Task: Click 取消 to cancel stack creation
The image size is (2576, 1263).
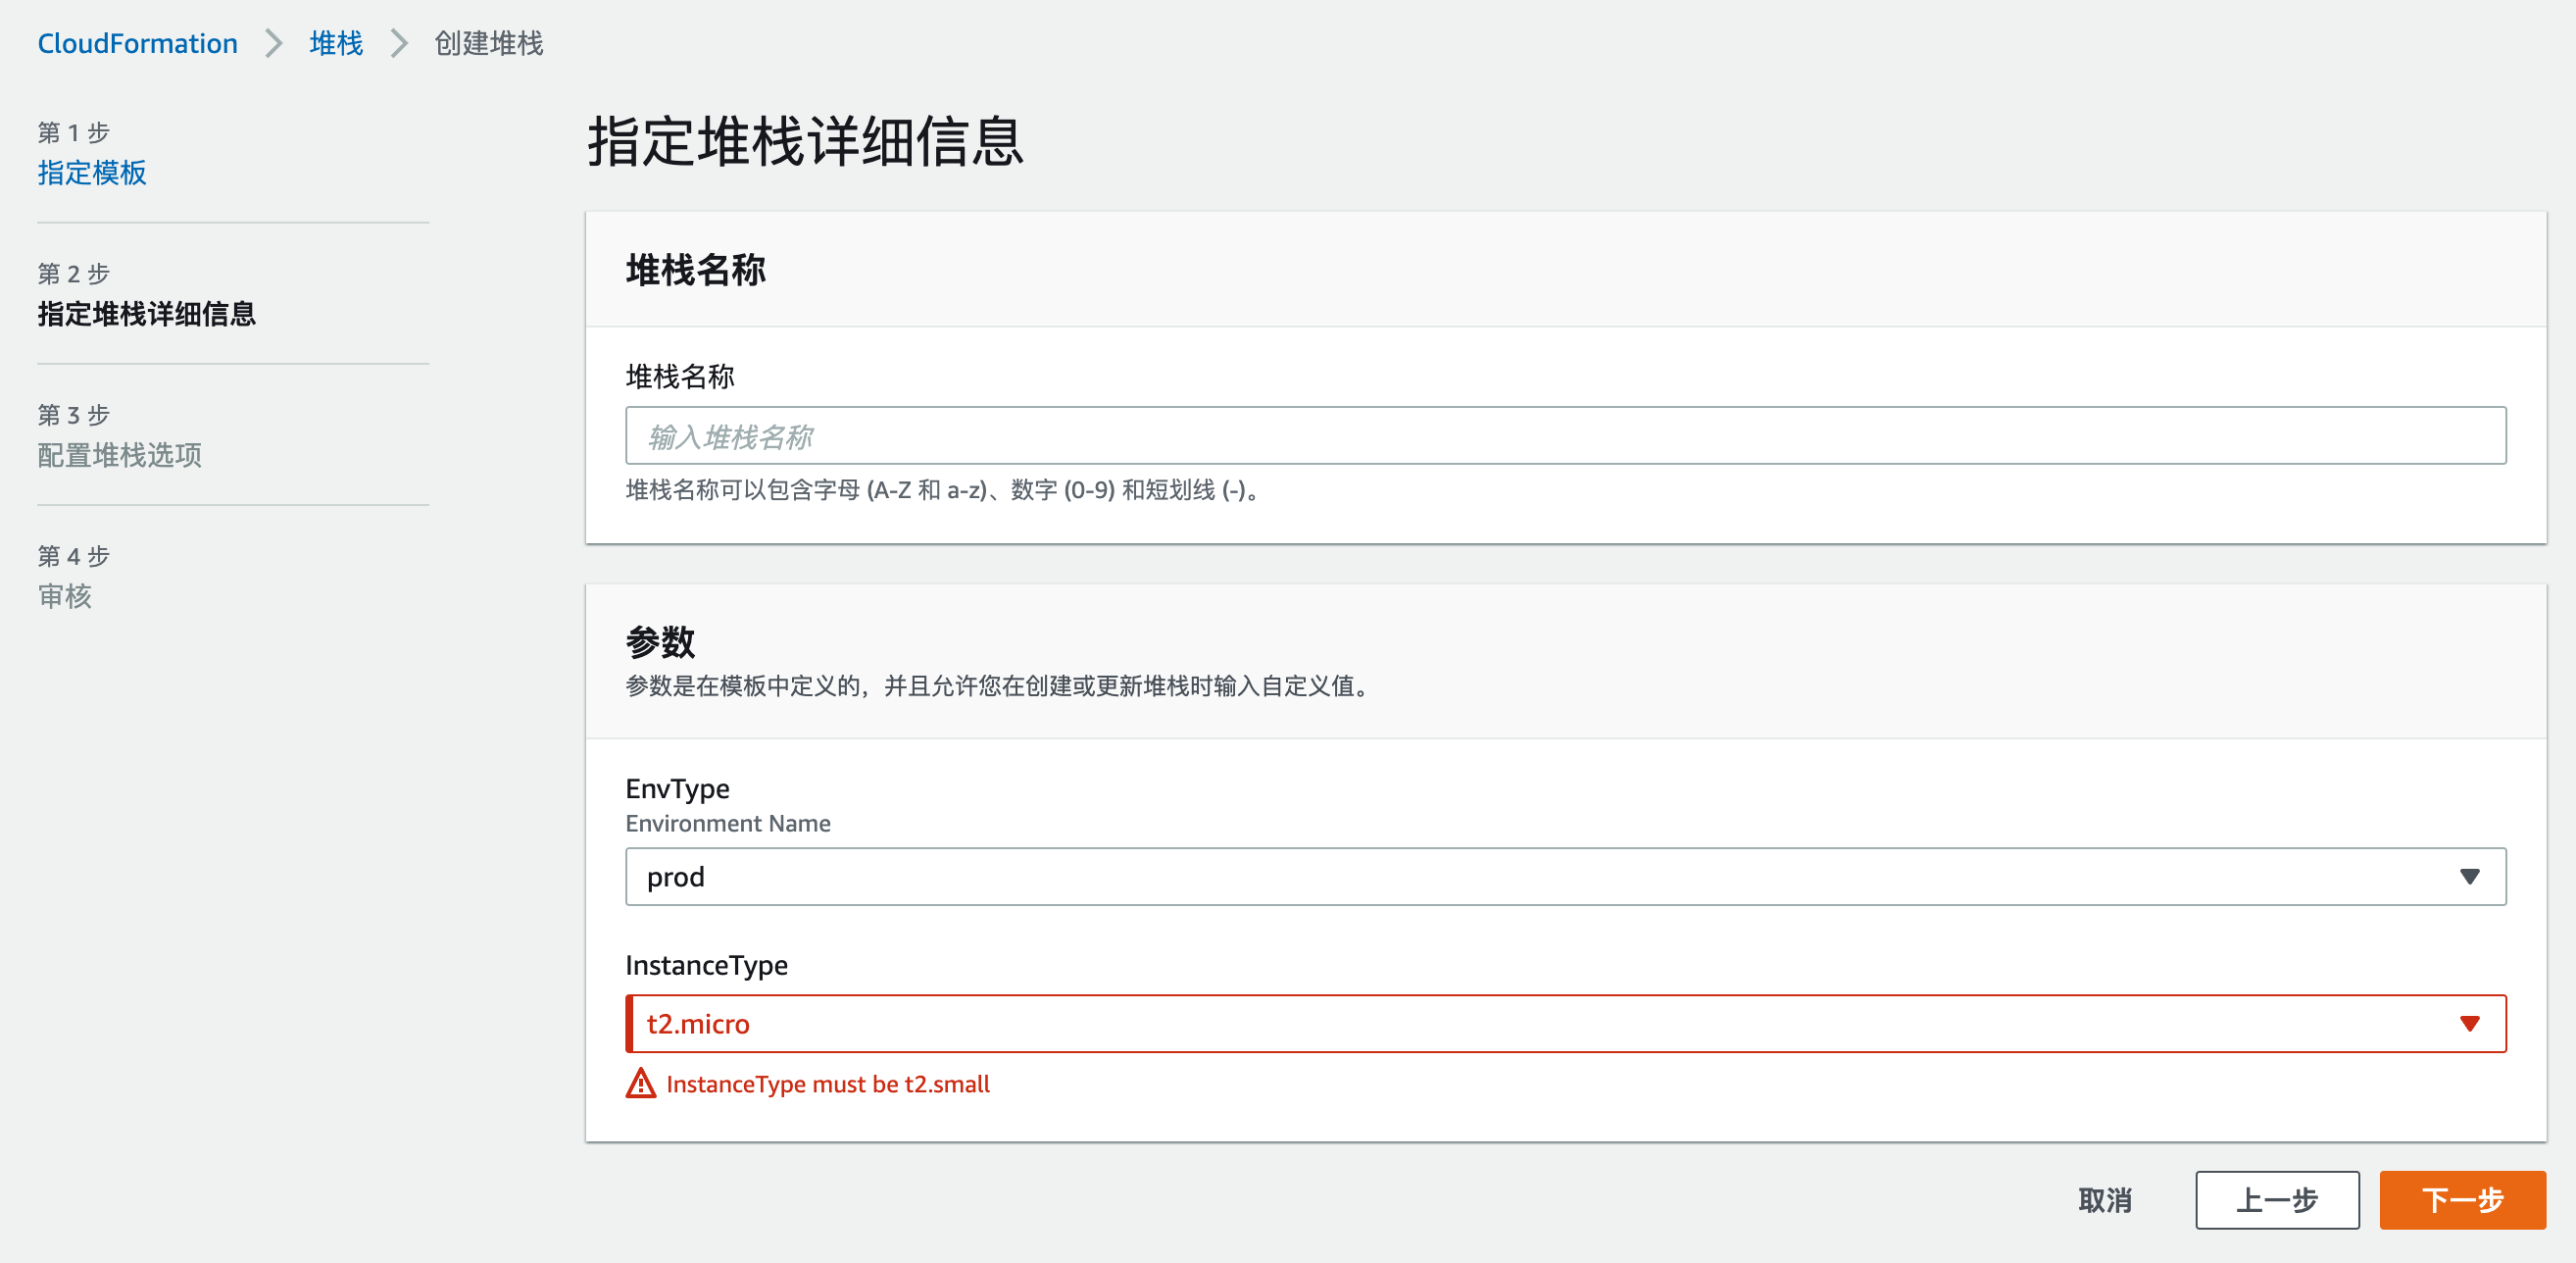Action: coord(2105,1200)
